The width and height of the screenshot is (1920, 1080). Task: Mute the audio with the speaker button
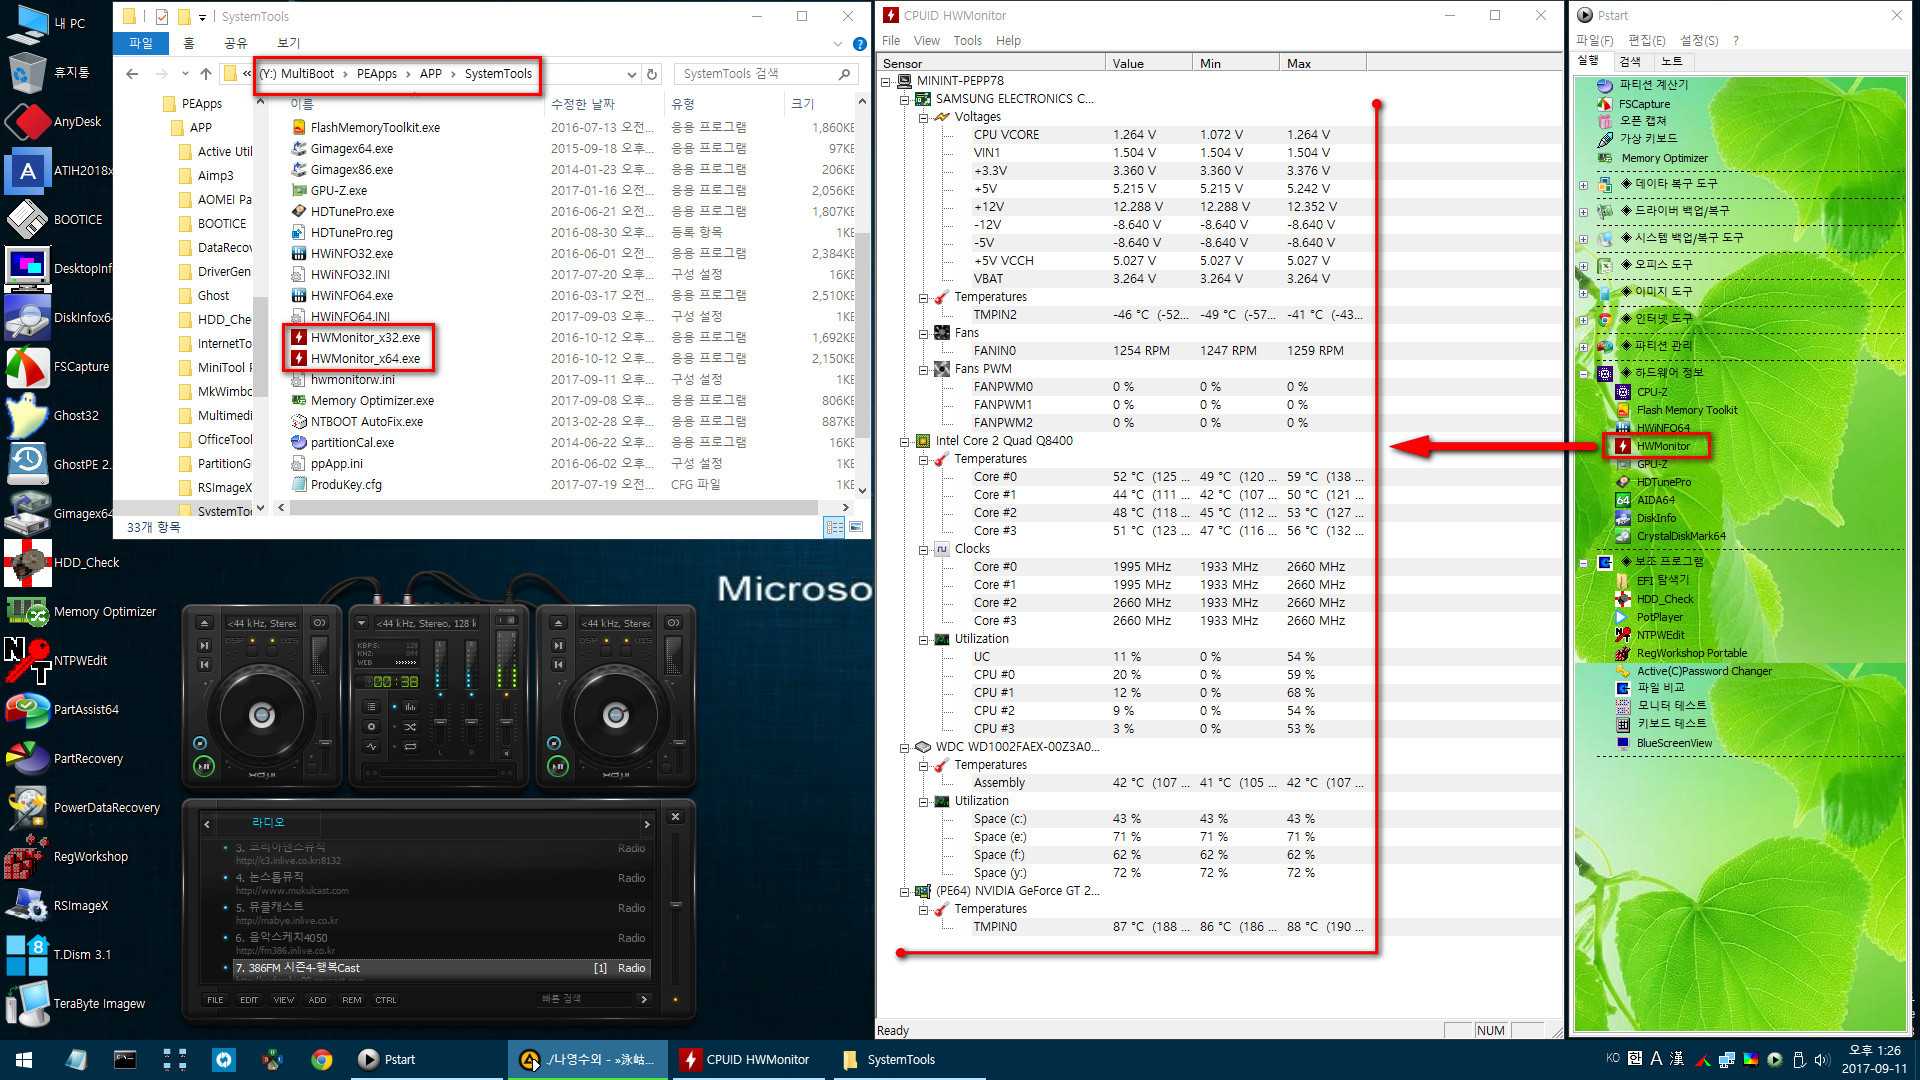(x=506, y=753)
